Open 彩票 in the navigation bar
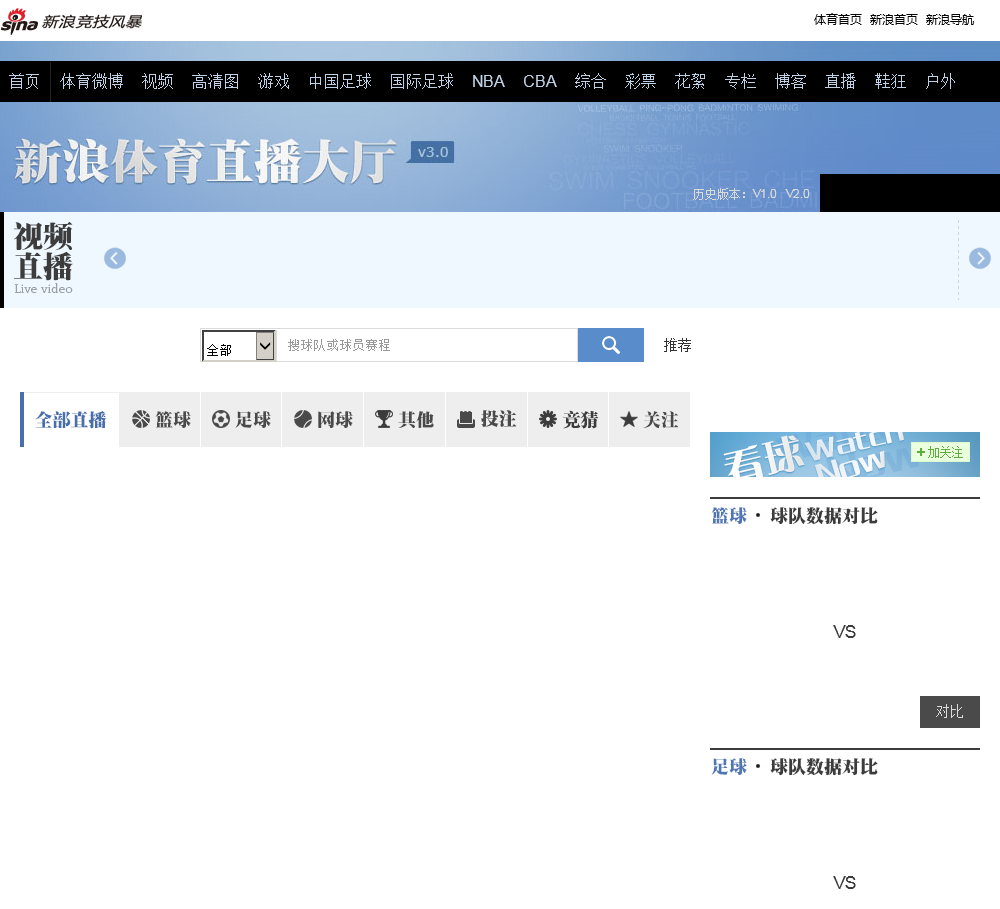 click(x=640, y=82)
